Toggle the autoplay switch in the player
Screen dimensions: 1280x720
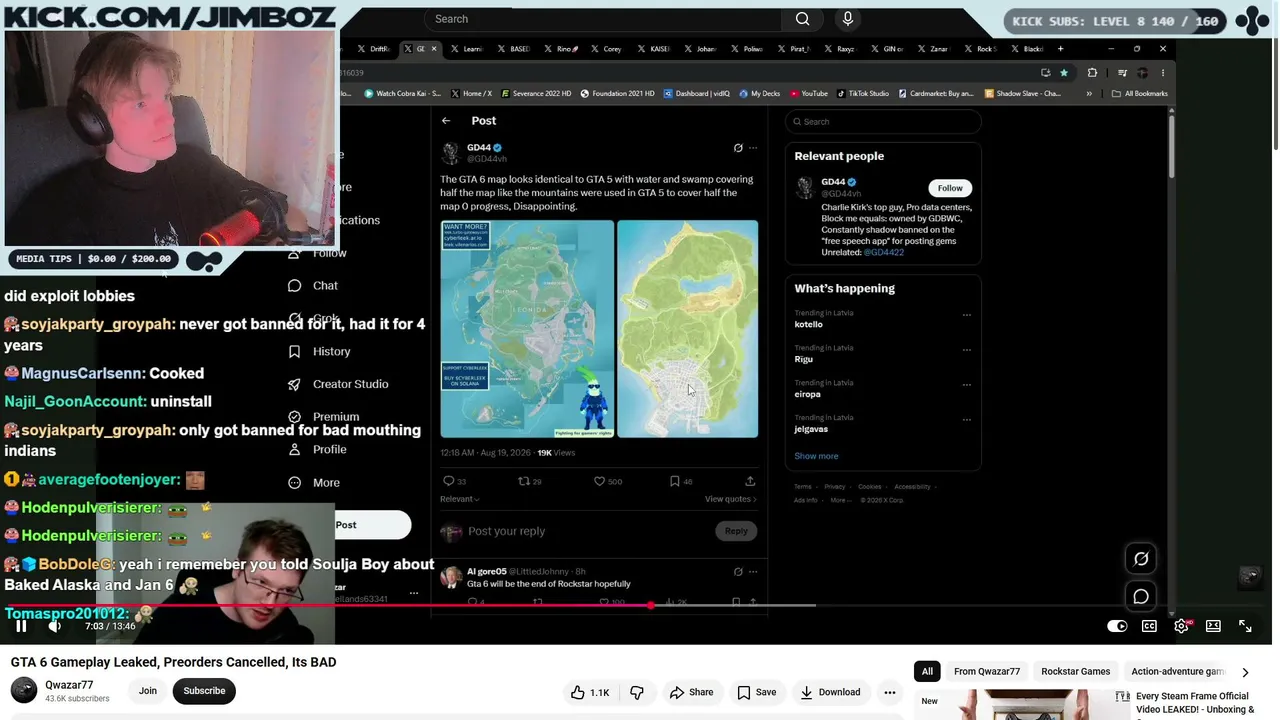tap(1117, 626)
